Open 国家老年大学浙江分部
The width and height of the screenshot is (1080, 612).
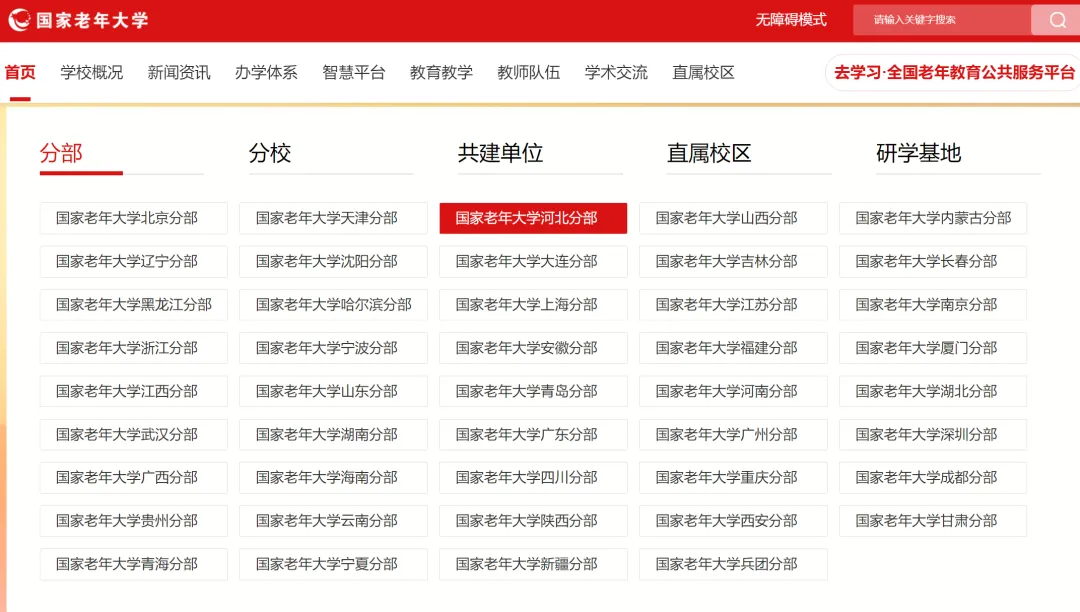[x=134, y=348]
